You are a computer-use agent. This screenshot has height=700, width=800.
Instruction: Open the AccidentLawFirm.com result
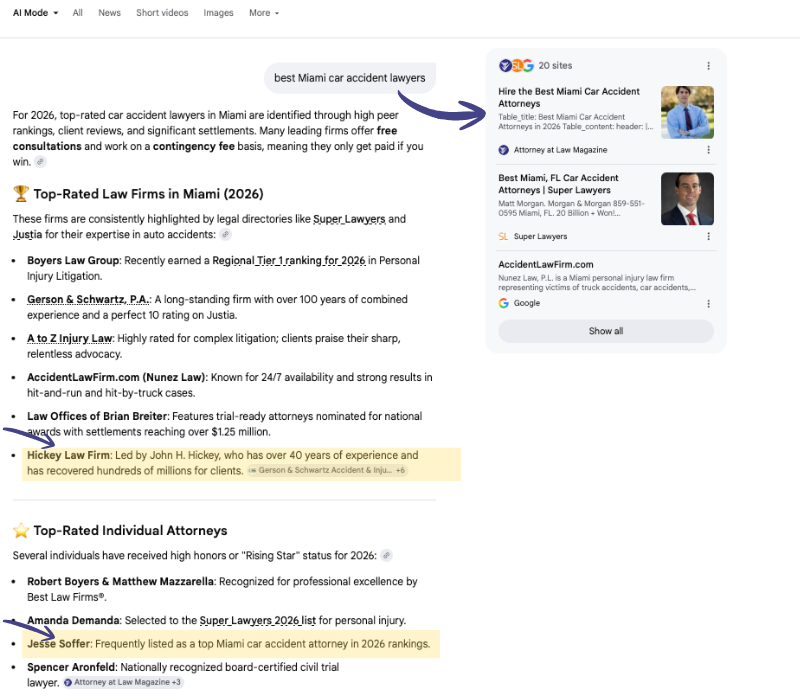click(x=546, y=265)
